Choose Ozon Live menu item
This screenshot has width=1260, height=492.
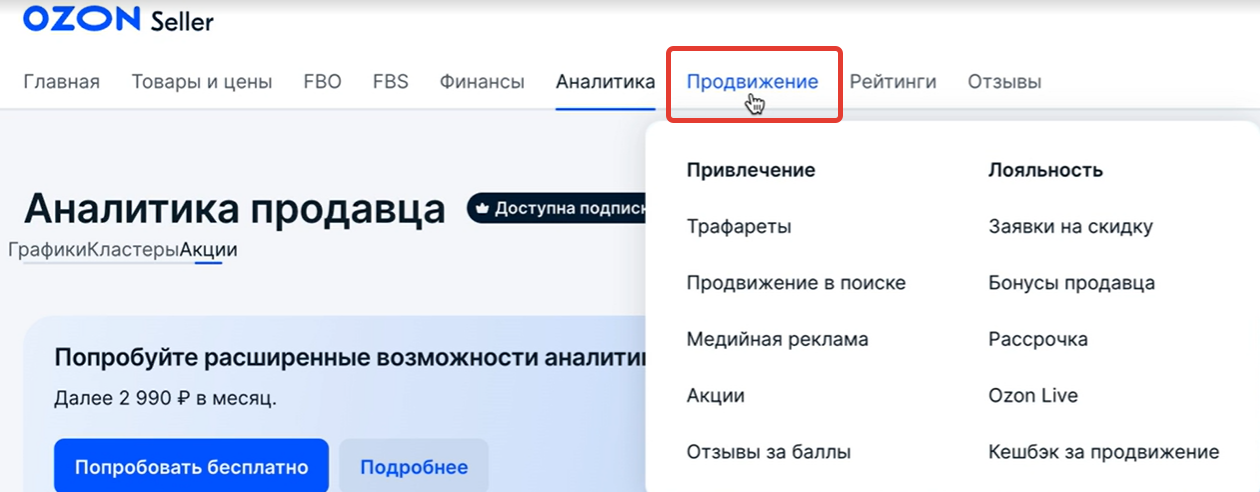(1033, 395)
